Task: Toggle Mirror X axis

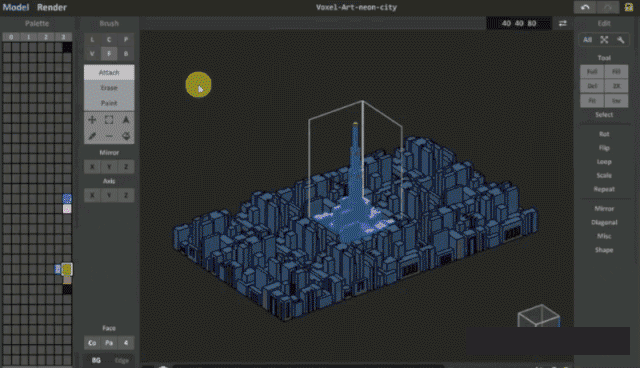Action: [92, 167]
